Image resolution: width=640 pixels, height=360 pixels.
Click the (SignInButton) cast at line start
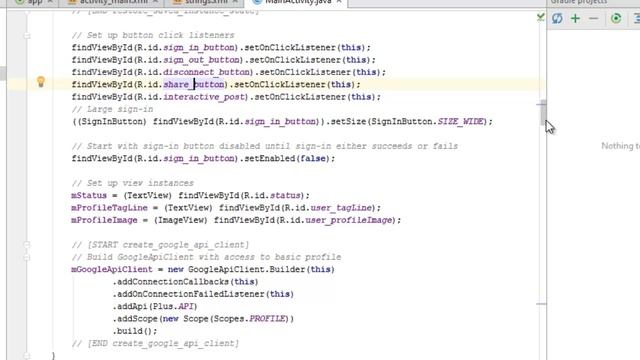click(x=109, y=121)
